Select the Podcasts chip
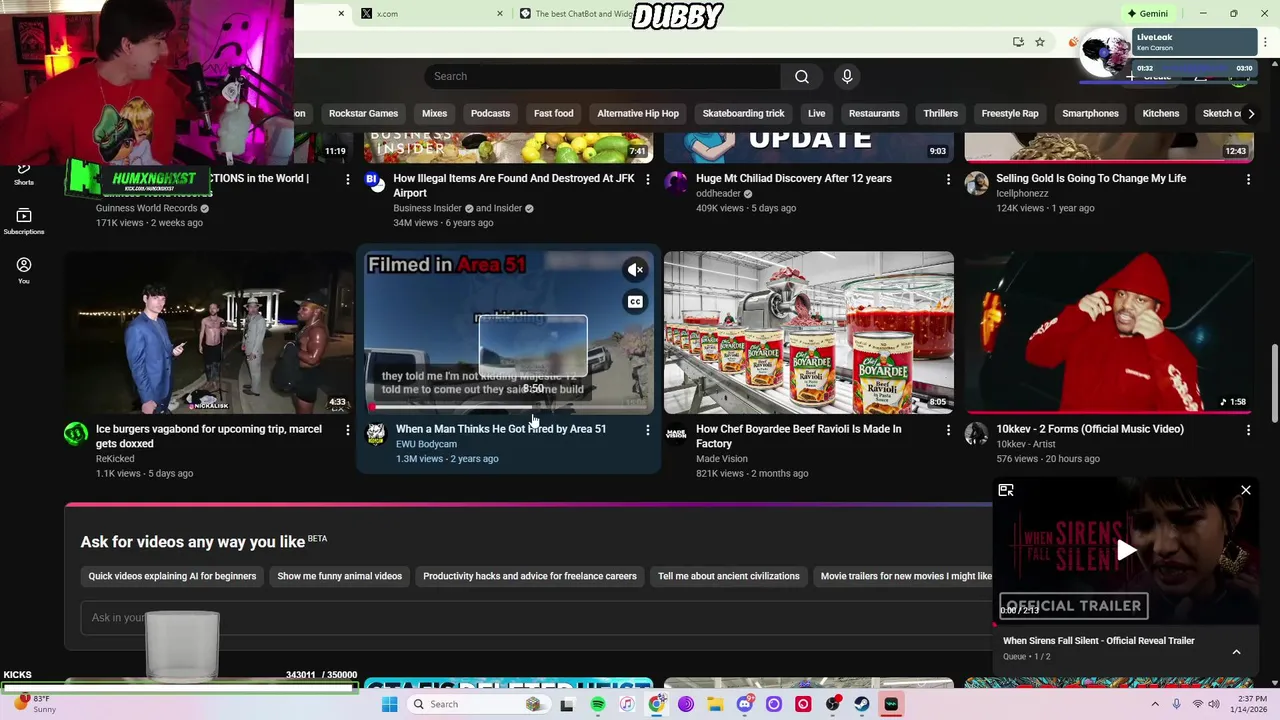 click(x=490, y=113)
